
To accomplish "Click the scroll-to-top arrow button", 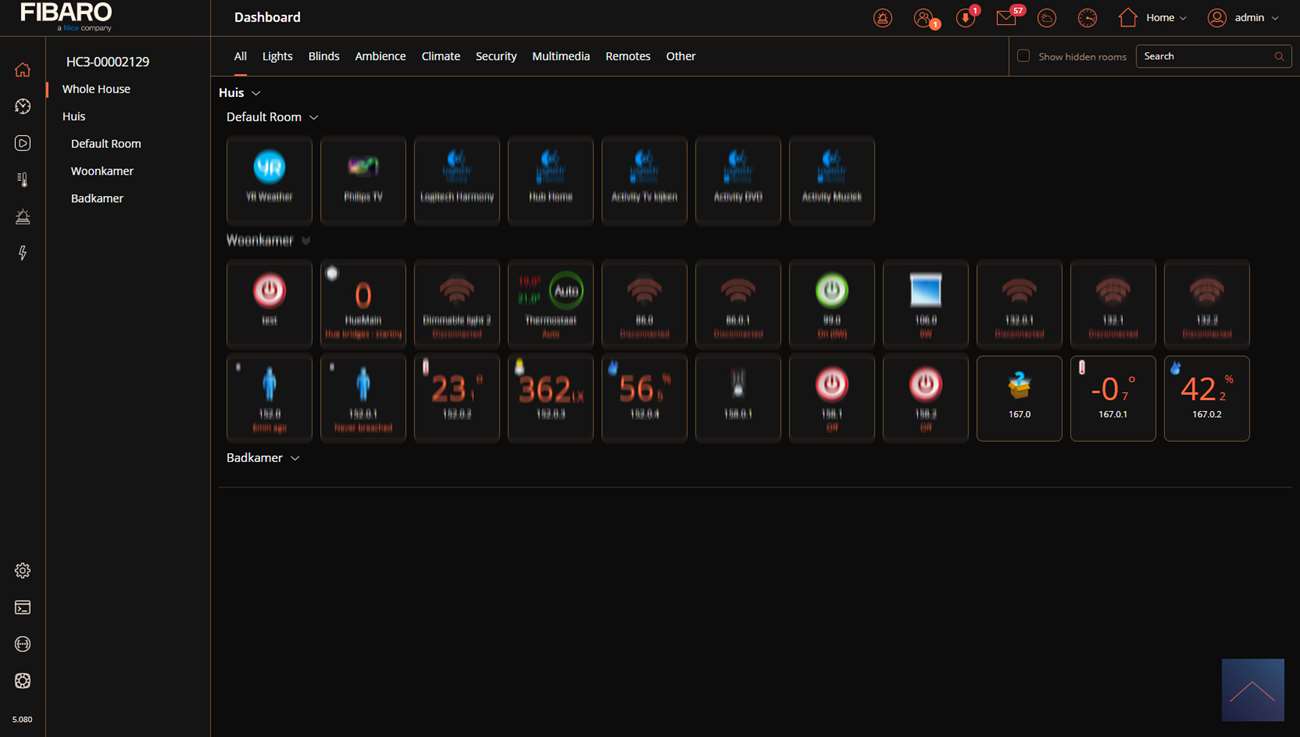I will pos(1252,690).
